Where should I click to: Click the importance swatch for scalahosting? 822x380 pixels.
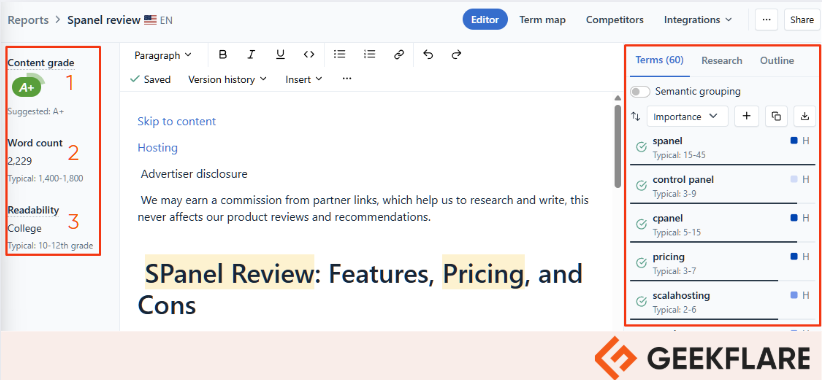794,295
